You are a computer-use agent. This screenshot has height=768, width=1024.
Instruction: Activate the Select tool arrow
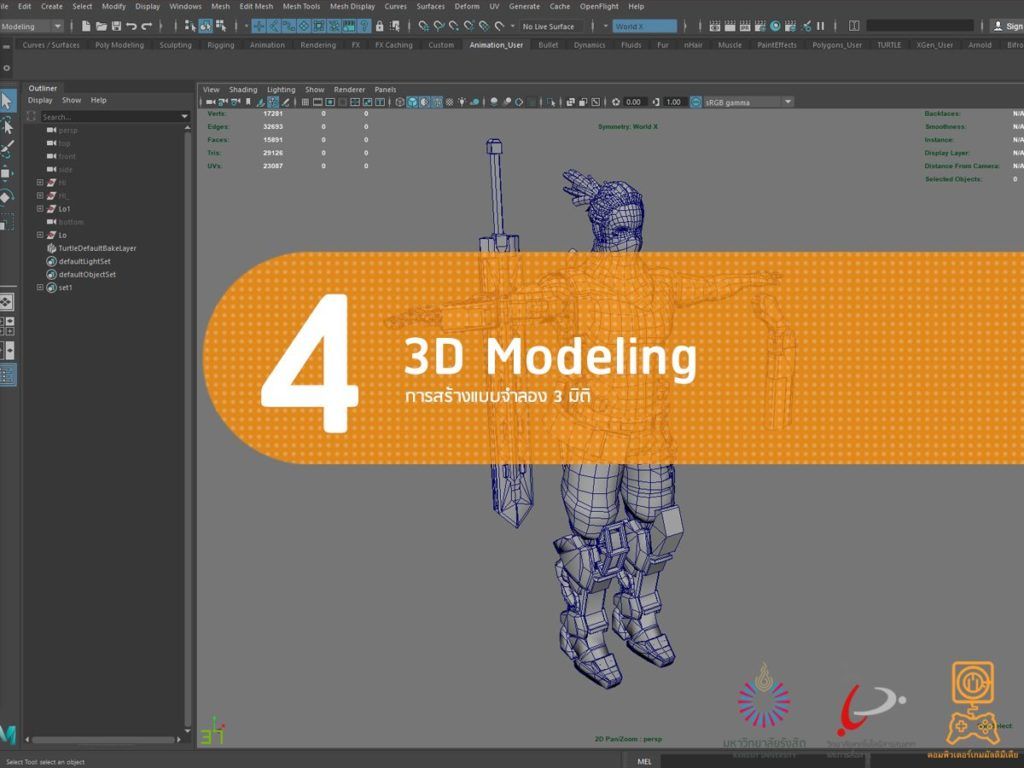[7, 101]
